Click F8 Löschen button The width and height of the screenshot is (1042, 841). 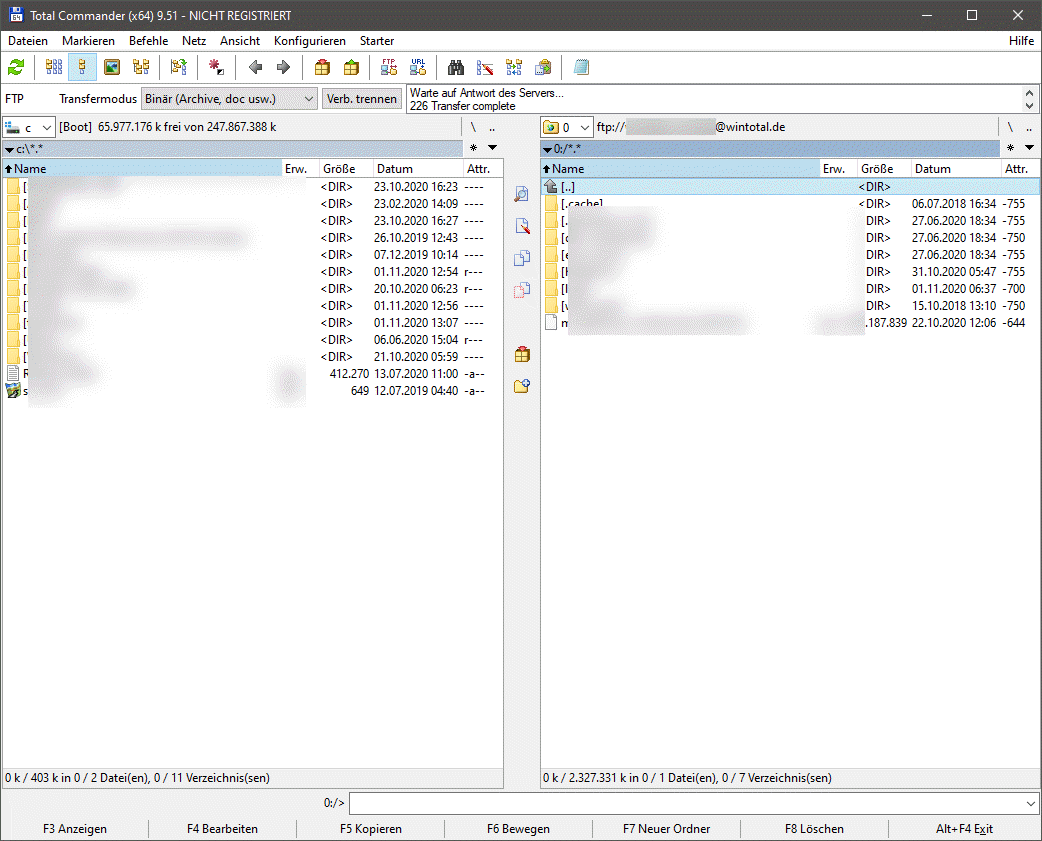pos(814,828)
